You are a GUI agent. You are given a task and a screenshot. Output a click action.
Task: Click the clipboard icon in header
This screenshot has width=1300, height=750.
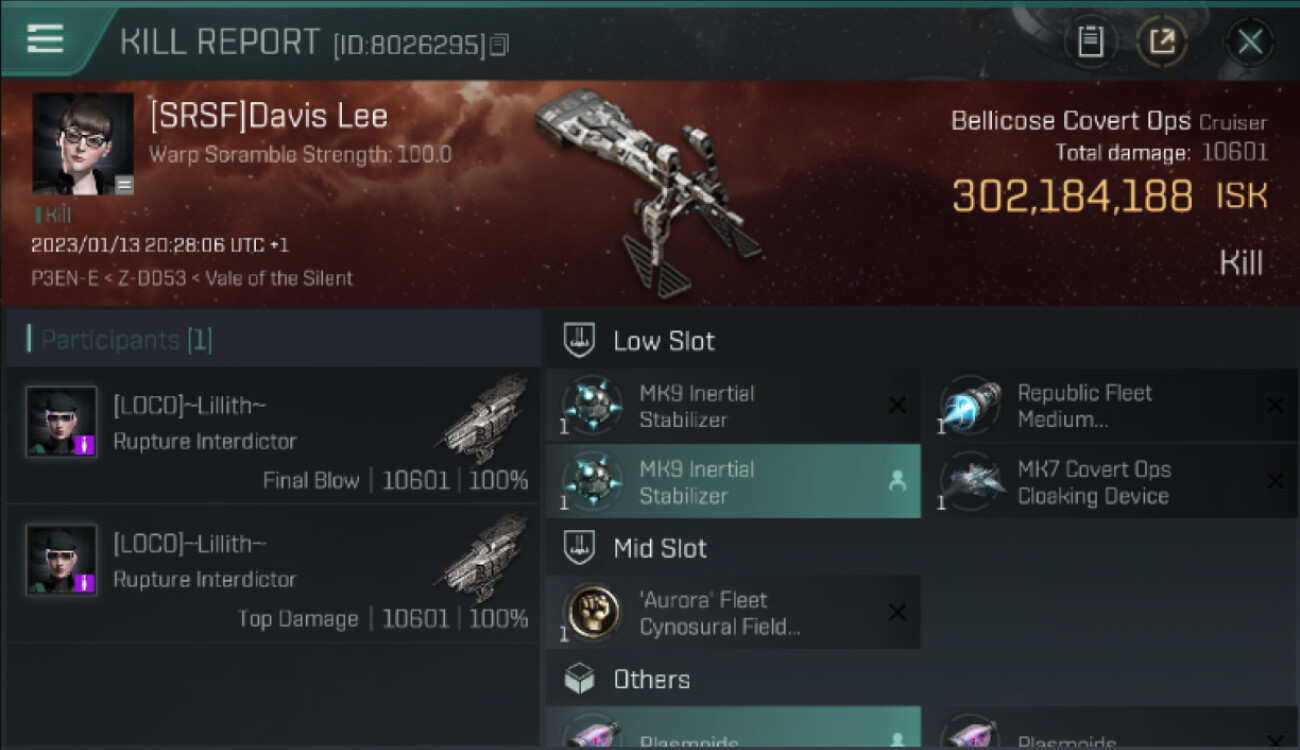point(1090,41)
